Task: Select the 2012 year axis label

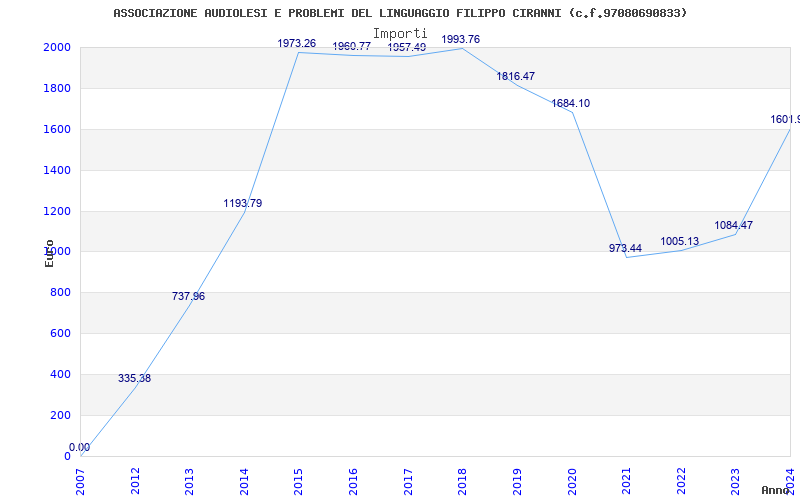Action: click(135, 482)
